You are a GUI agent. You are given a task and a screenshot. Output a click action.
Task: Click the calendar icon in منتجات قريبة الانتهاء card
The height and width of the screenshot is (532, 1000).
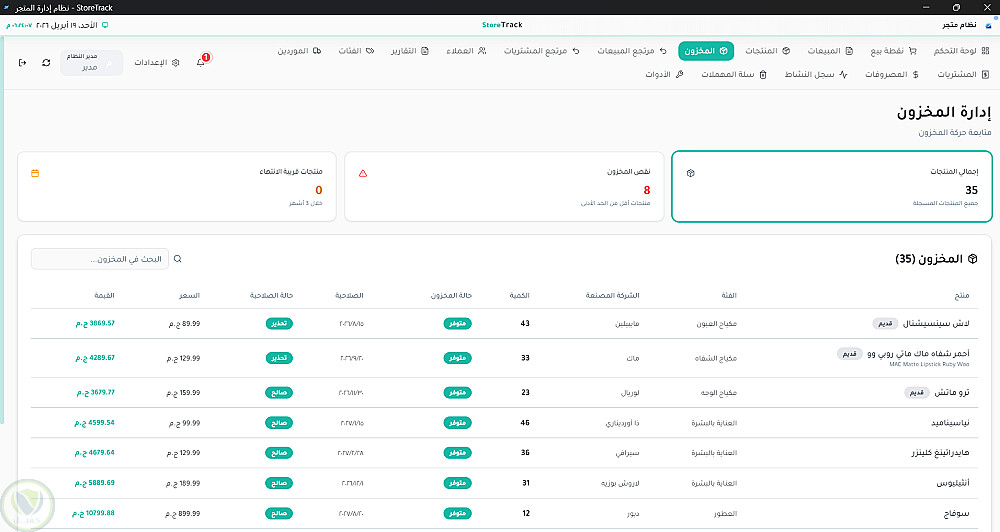(x=35, y=173)
